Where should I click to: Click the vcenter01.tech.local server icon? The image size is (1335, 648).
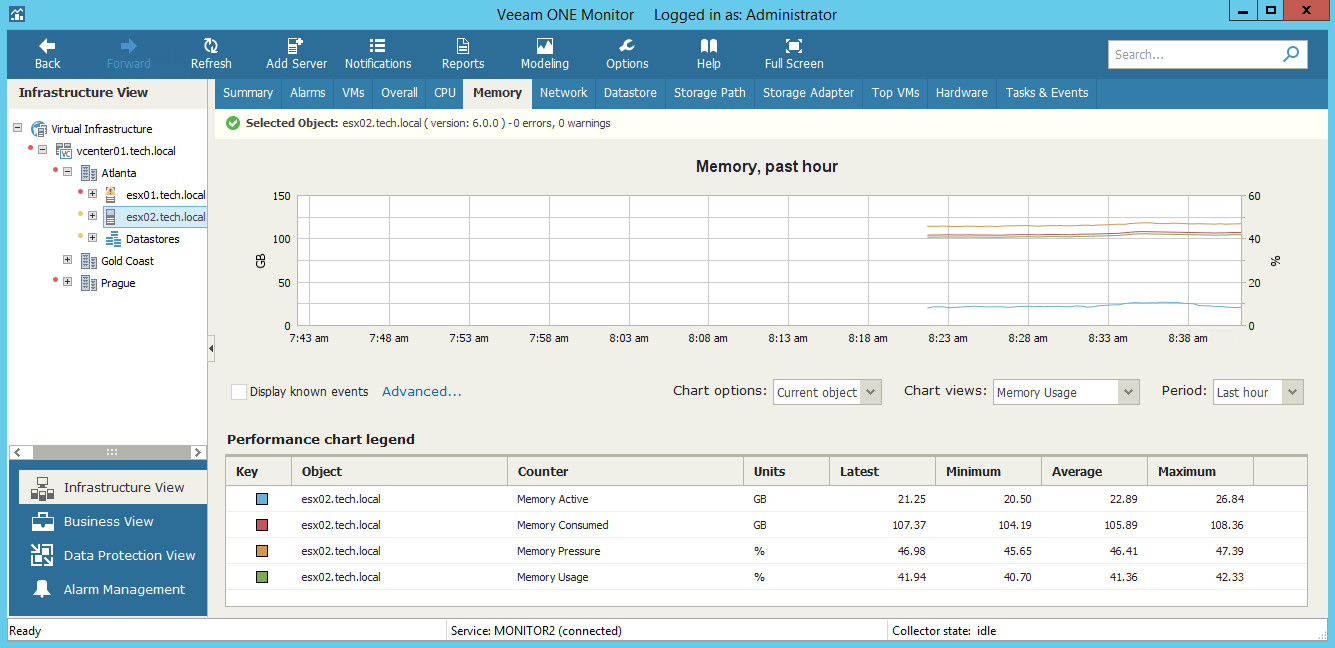click(x=65, y=151)
